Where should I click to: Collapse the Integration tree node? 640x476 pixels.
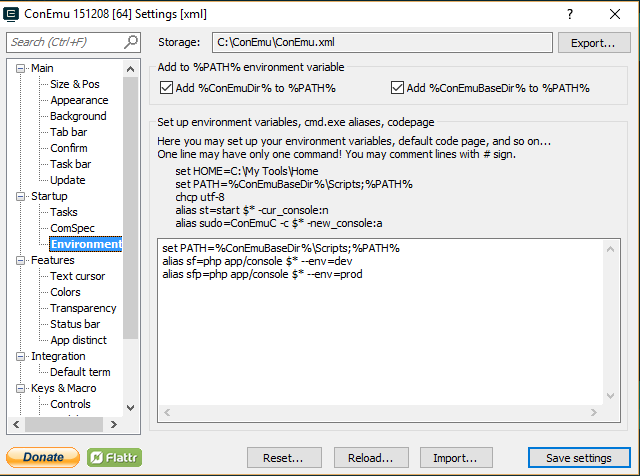pyautogui.click(x=20, y=356)
